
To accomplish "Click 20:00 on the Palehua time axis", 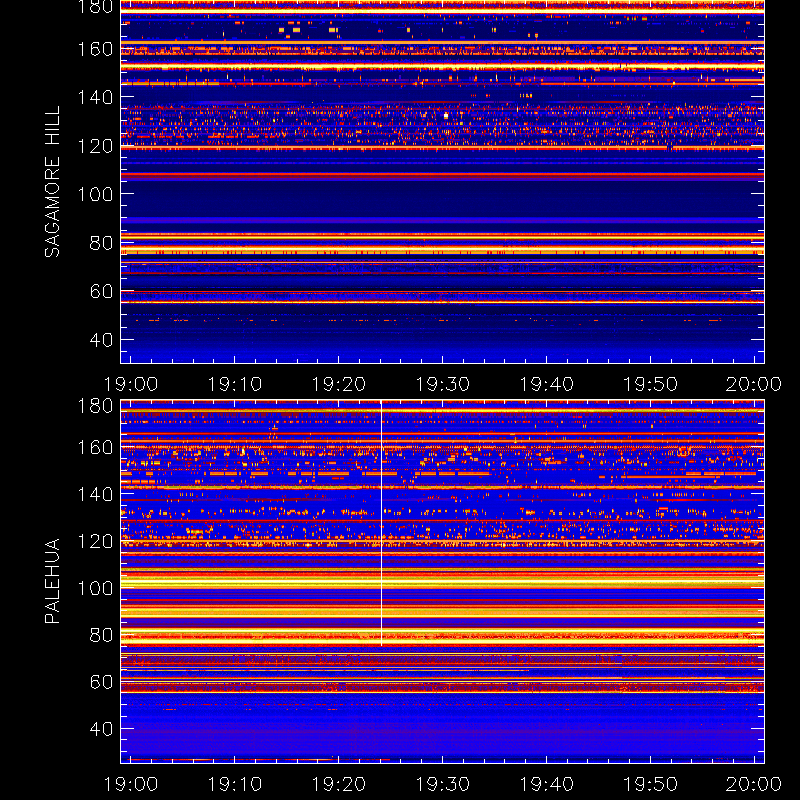I will pyautogui.click(x=754, y=784).
